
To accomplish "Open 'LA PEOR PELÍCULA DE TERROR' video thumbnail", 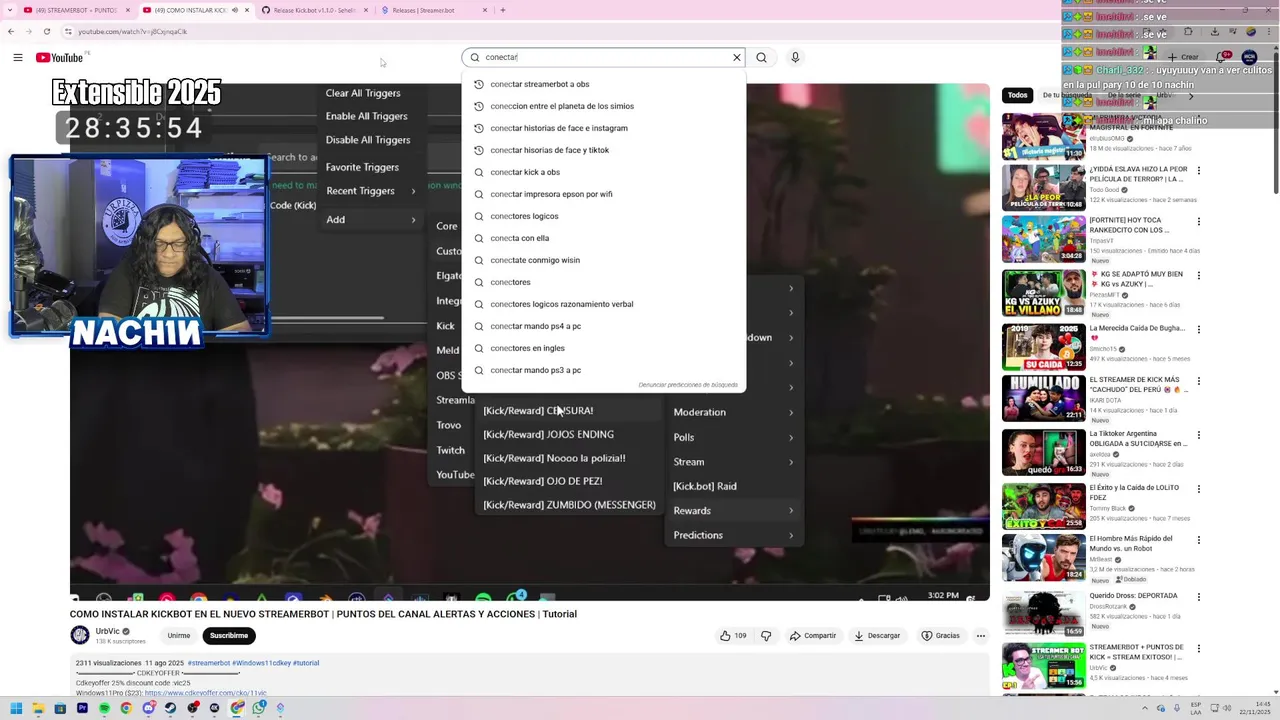I will coord(1044,187).
